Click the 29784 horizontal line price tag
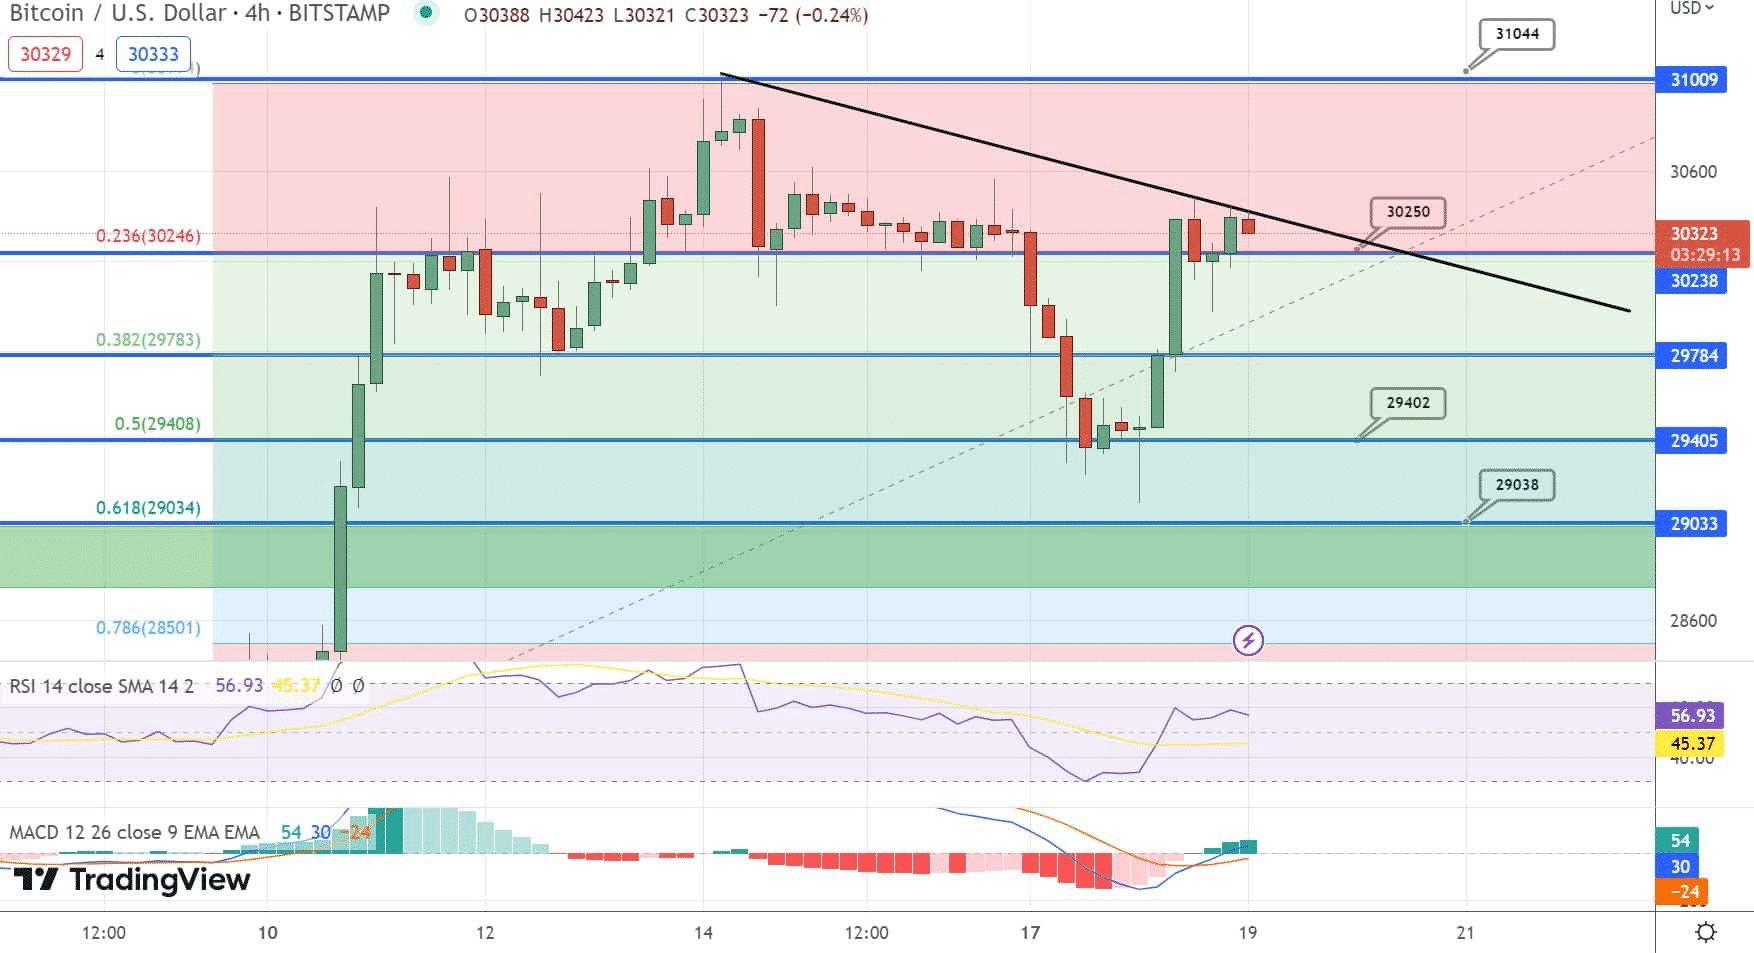The width and height of the screenshot is (1754, 953). (1693, 356)
